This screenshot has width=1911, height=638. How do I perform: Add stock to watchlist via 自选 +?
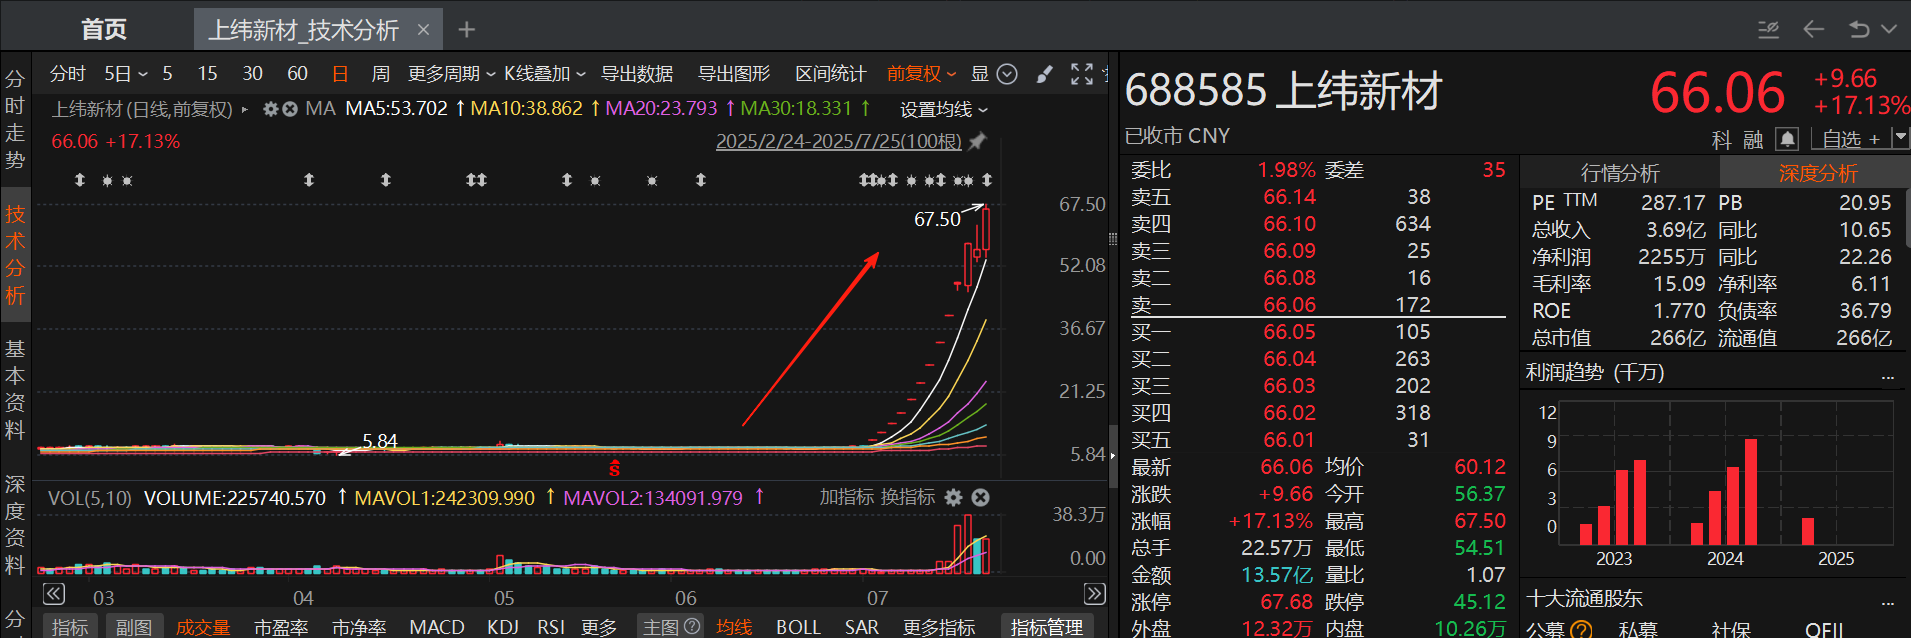(1850, 139)
